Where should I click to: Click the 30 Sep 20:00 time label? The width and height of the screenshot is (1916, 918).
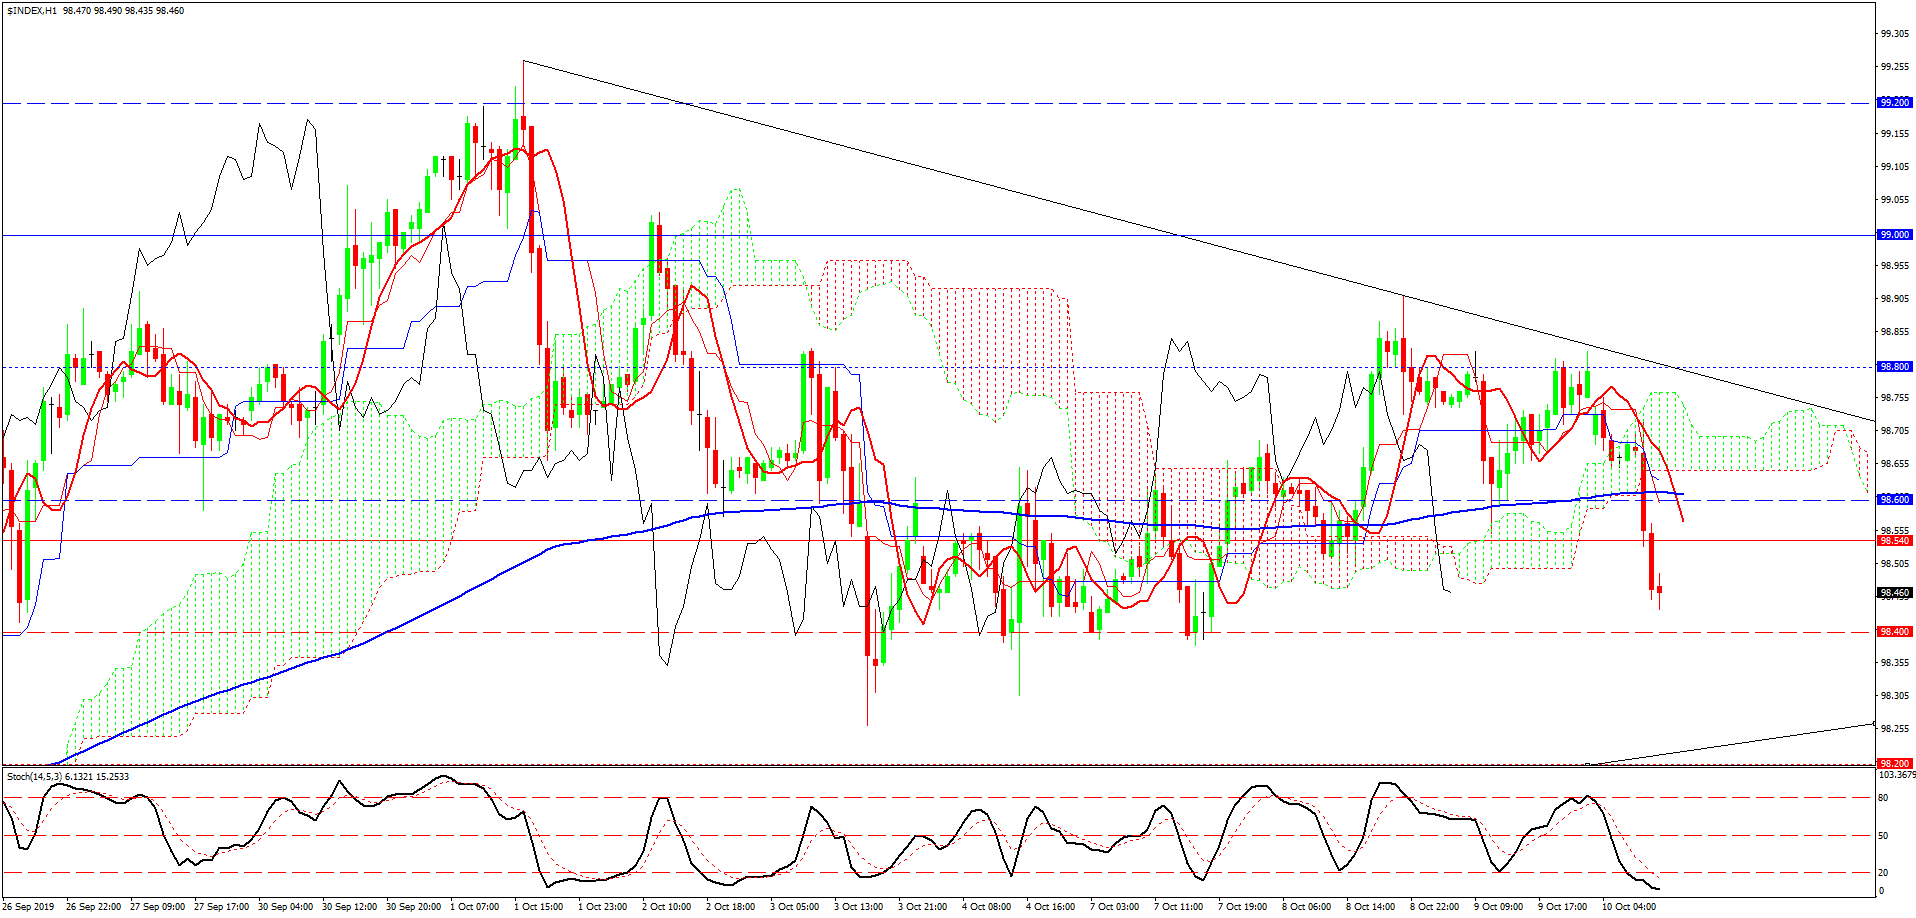[414, 907]
